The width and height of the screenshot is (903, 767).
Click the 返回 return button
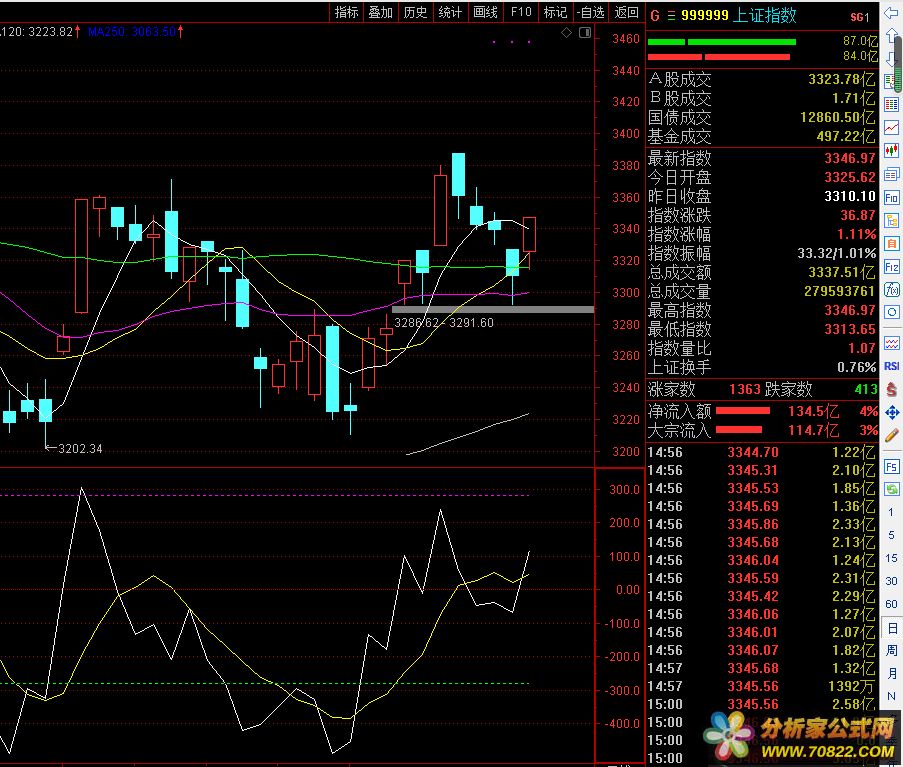tap(627, 12)
